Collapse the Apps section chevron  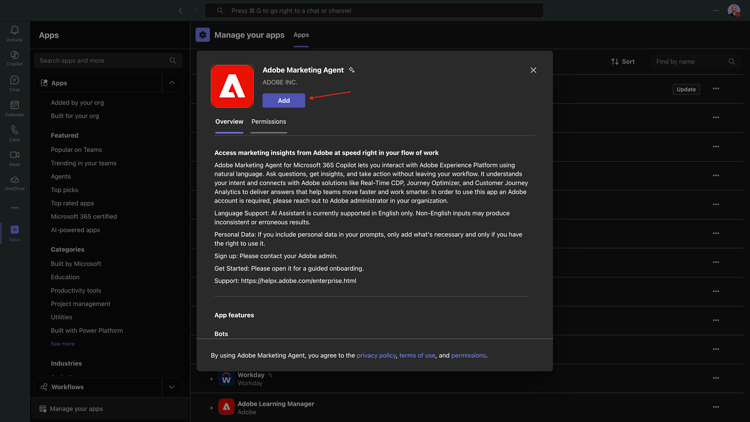pyautogui.click(x=172, y=83)
